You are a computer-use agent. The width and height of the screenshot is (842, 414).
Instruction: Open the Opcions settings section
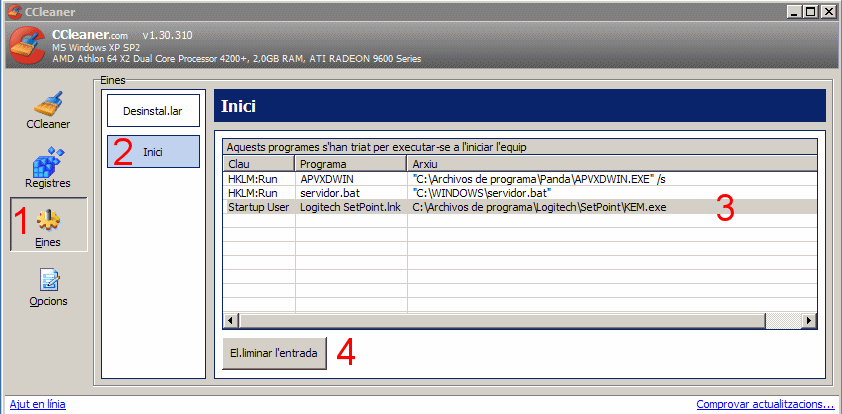(48, 287)
